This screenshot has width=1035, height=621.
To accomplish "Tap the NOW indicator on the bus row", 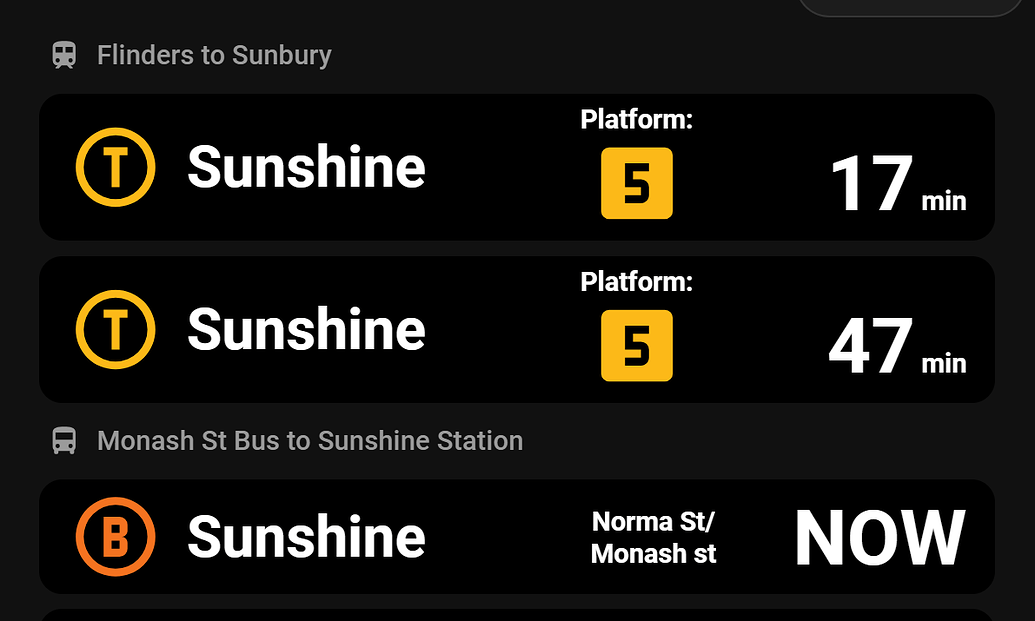I will coord(879,537).
